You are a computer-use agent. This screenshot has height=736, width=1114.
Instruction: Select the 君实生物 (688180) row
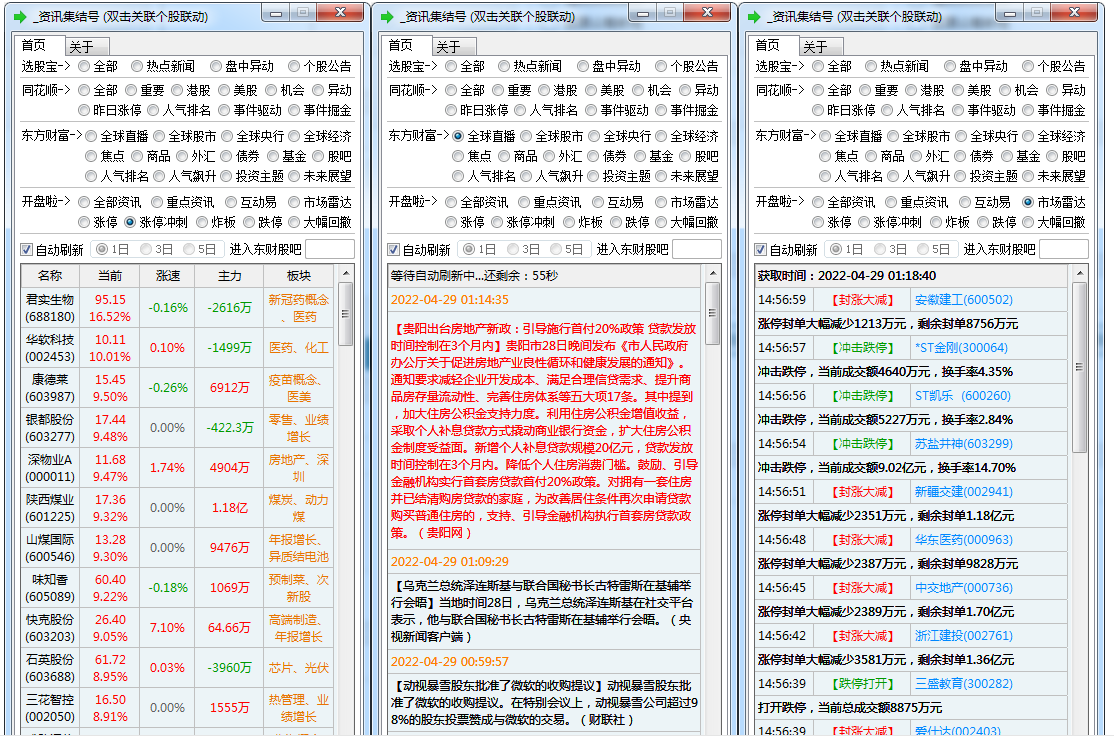click(x=178, y=308)
